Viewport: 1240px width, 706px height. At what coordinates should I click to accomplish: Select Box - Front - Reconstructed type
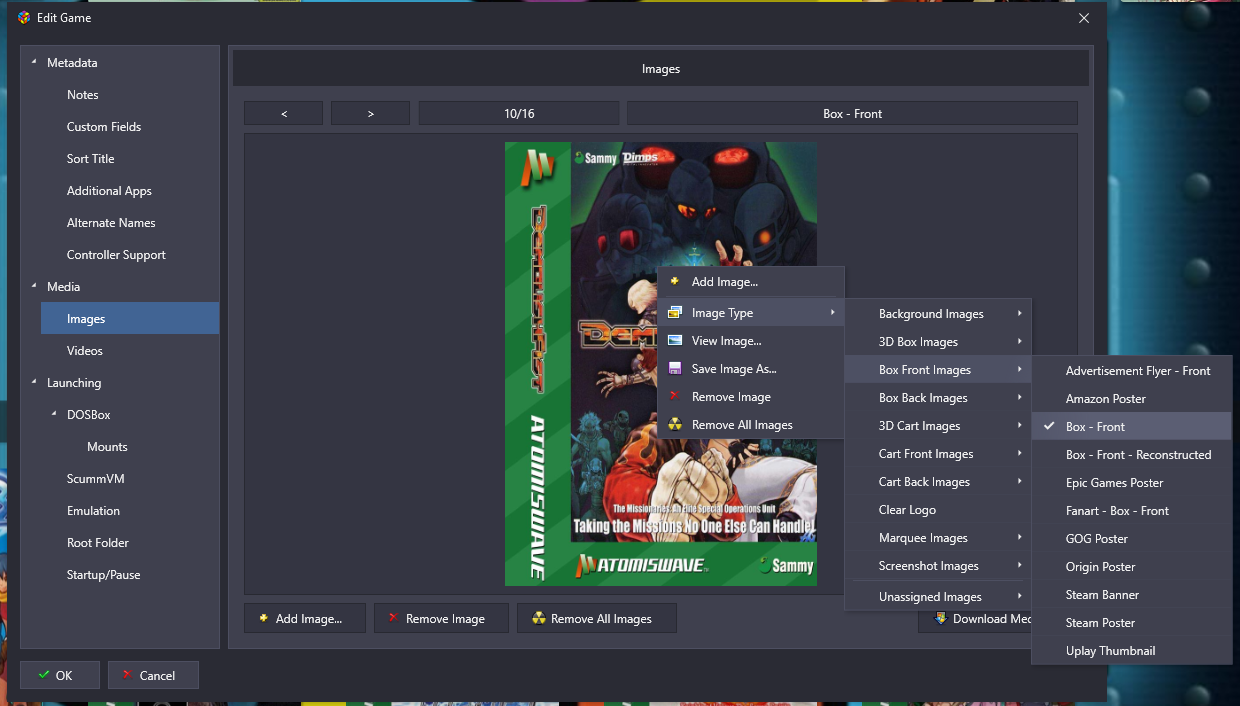click(1132, 455)
